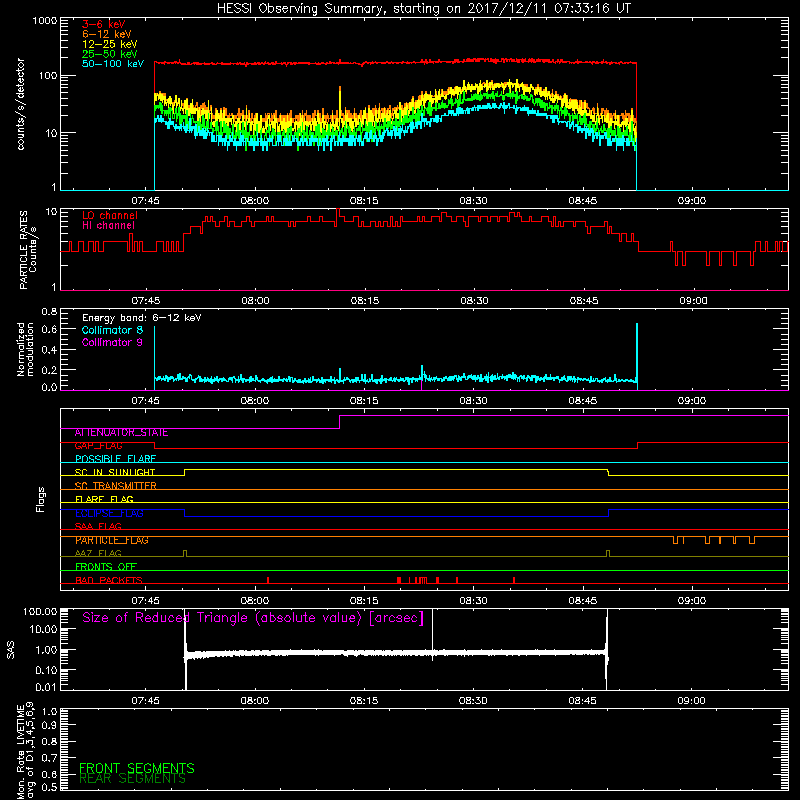
Task: Click the Energy band: 6-12 keV label
Action: (142, 318)
